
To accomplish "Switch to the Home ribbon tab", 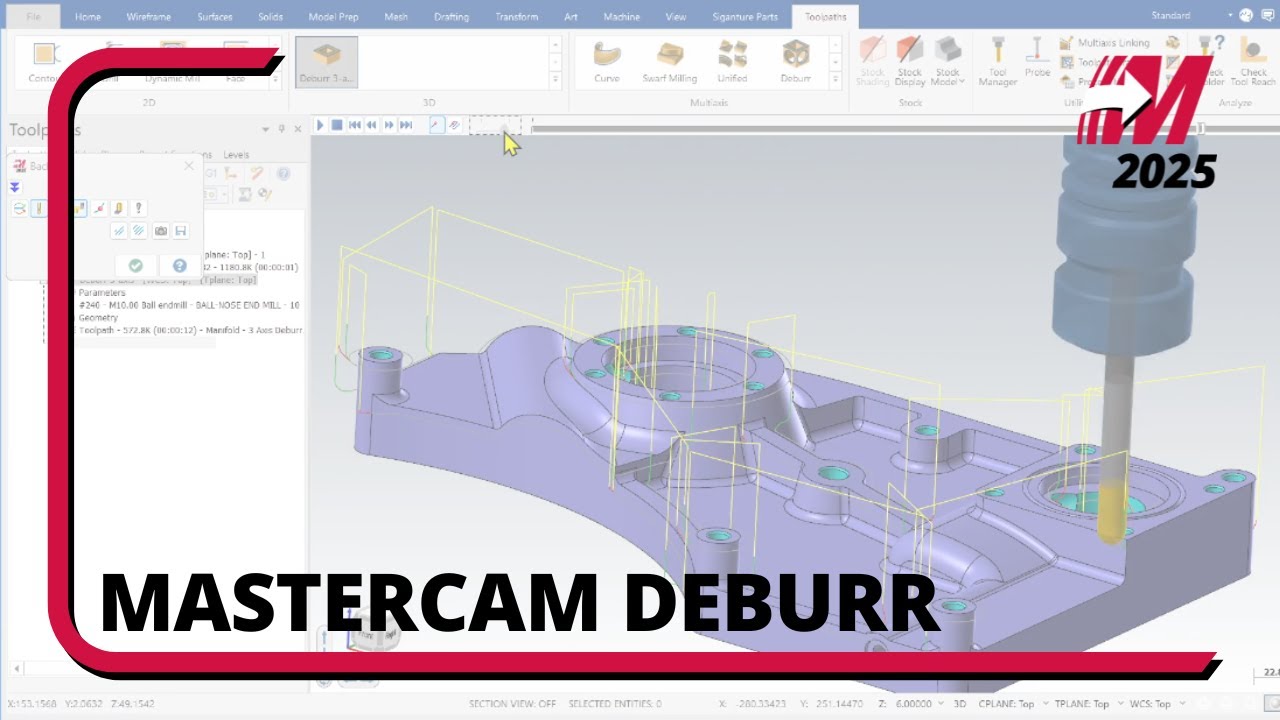I will 88,16.
